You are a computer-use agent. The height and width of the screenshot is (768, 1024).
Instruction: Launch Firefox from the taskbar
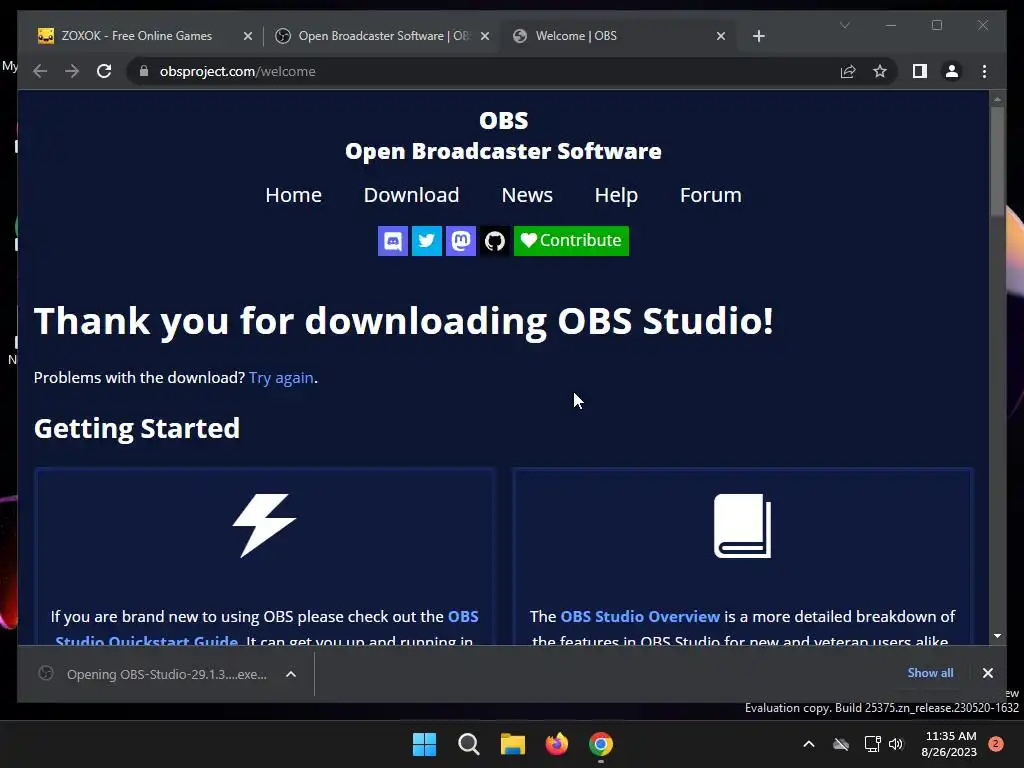pos(556,744)
